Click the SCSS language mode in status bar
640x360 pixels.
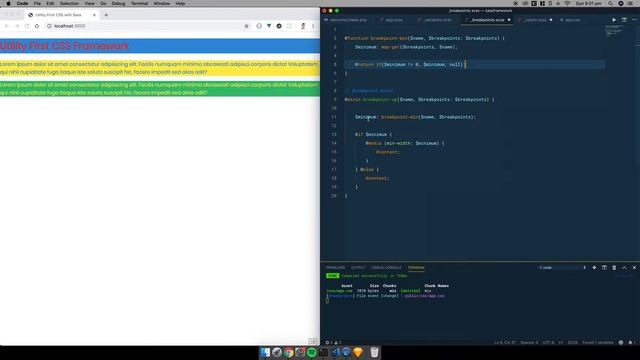coord(572,342)
